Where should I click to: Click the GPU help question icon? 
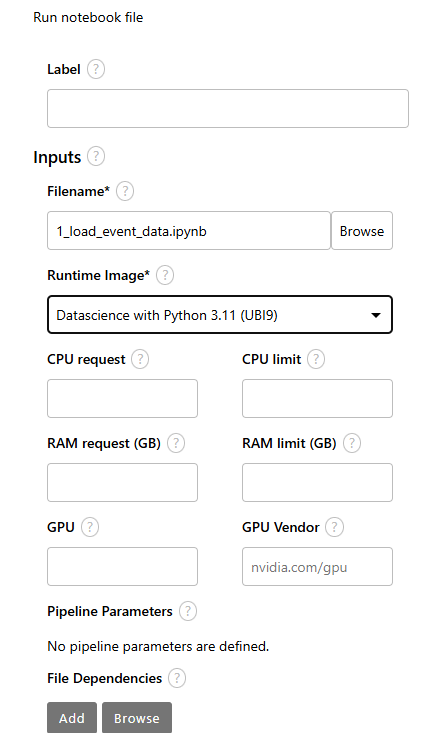[90, 527]
